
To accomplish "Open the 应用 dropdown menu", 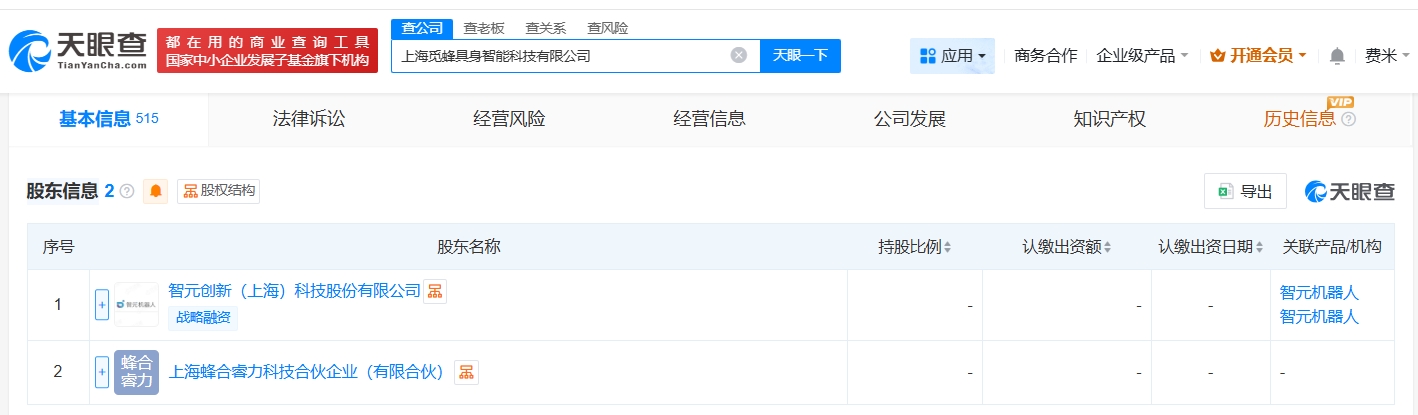I will coord(952,56).
